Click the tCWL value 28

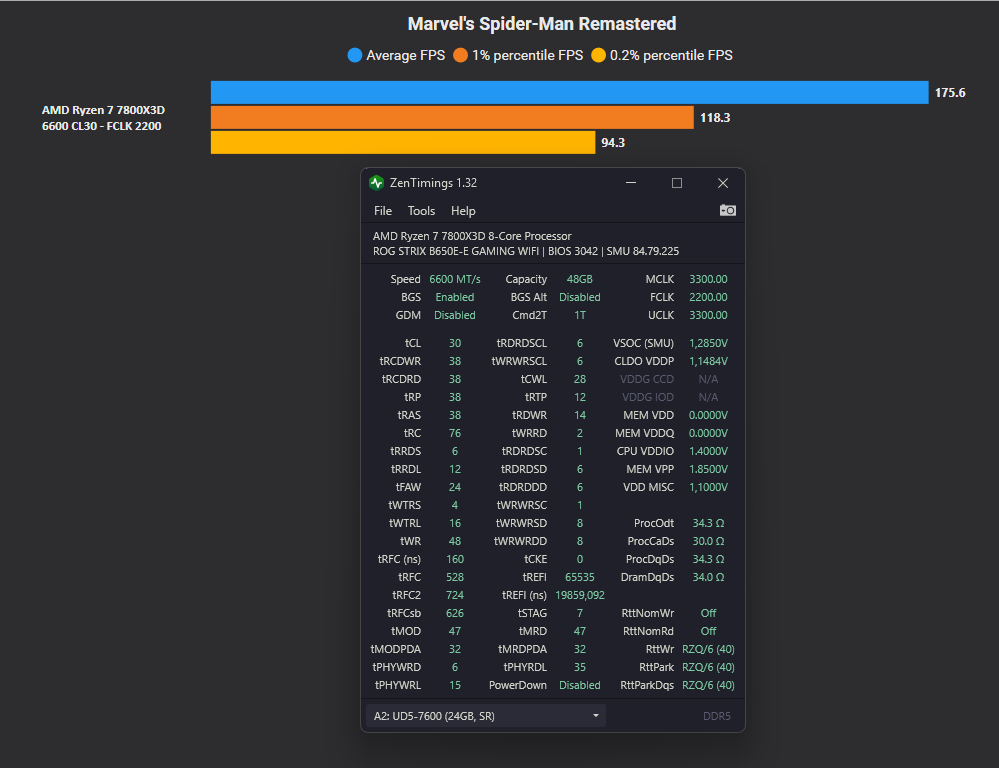tap(580, 379)
